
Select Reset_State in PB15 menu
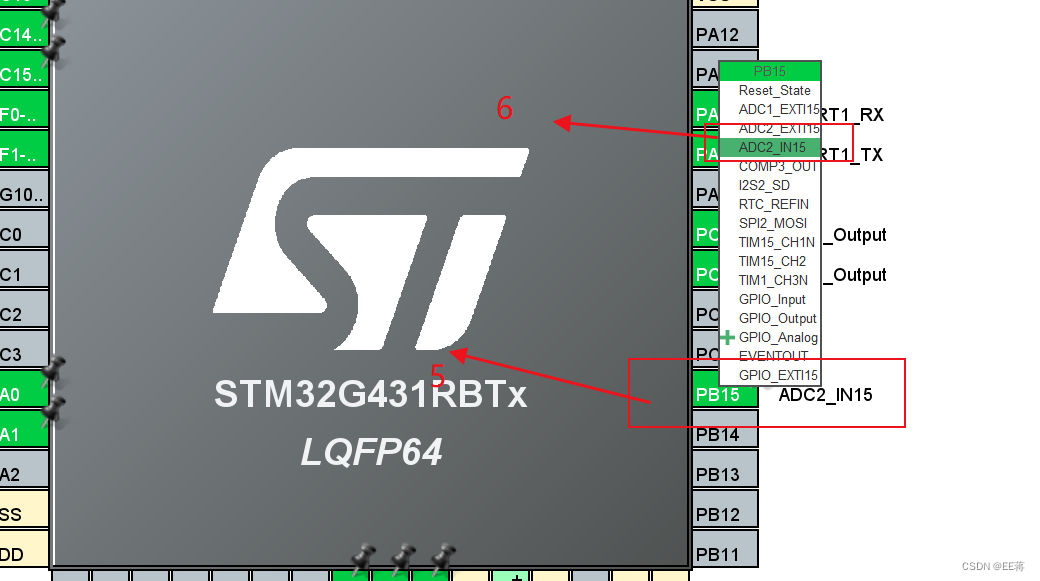point(774,90)
